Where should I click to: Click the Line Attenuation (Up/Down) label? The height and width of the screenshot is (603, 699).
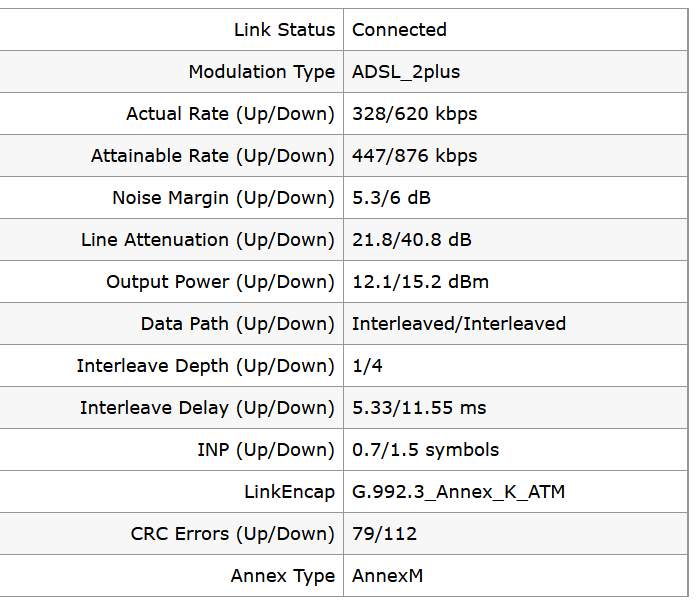click(208, 240)
